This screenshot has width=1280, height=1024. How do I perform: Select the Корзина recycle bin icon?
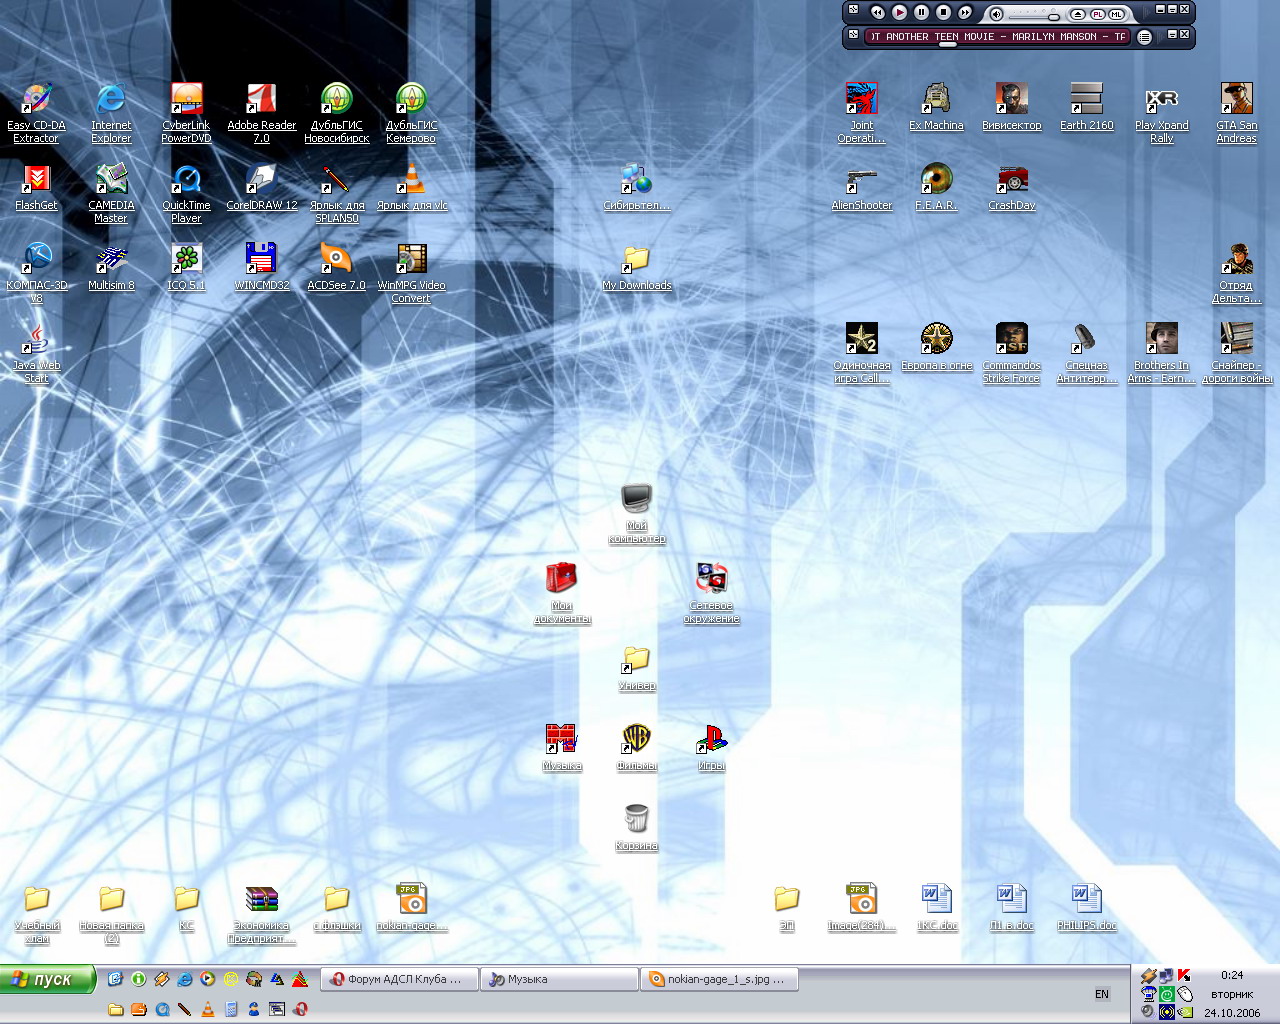pyautogui.click(x=636, y=820)
